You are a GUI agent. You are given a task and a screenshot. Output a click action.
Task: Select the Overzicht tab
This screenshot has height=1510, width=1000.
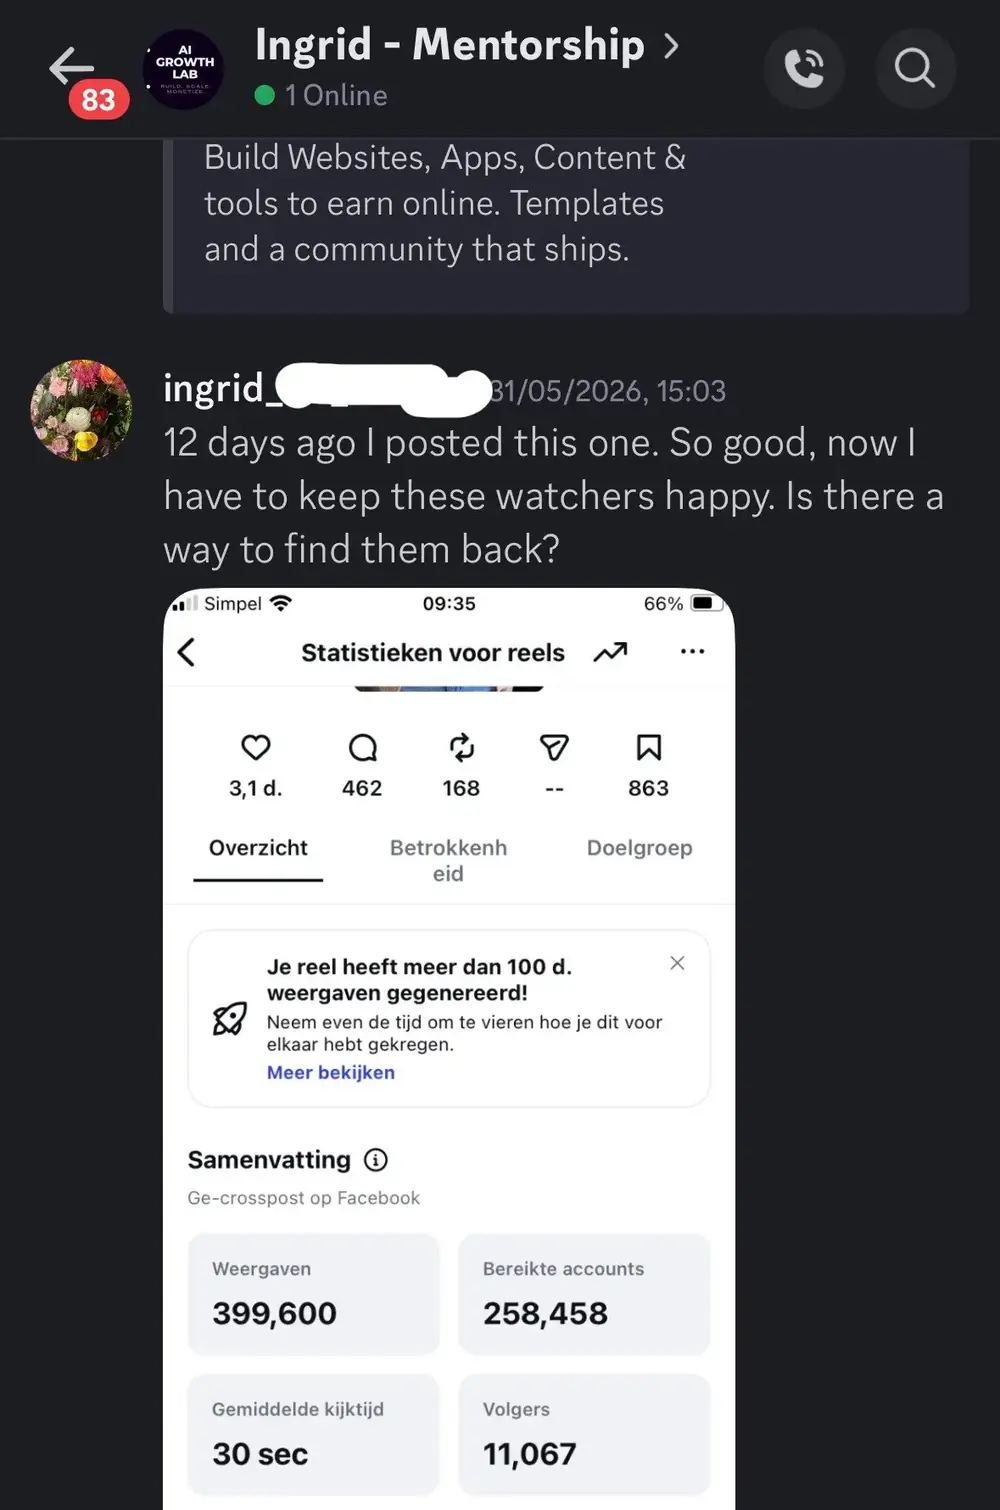point(258,848)
